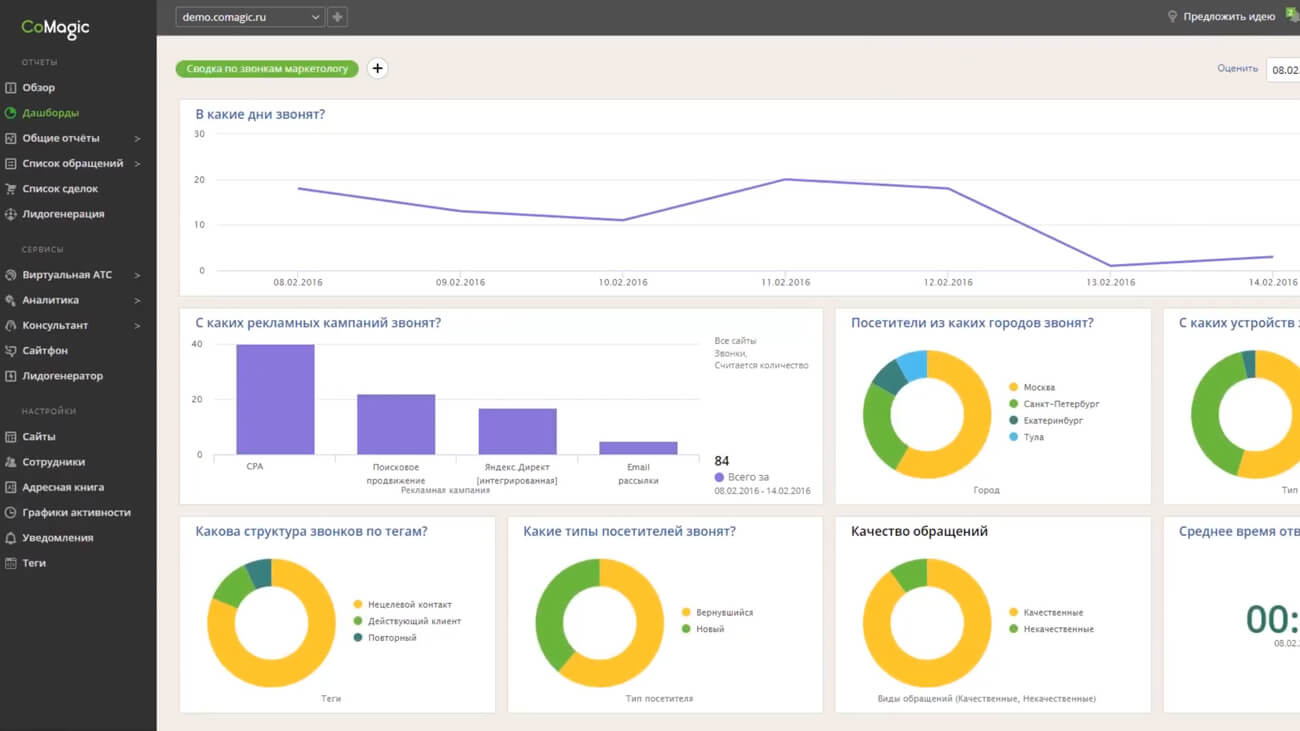Toggle the Москва legend entry

click(1038, 387)
